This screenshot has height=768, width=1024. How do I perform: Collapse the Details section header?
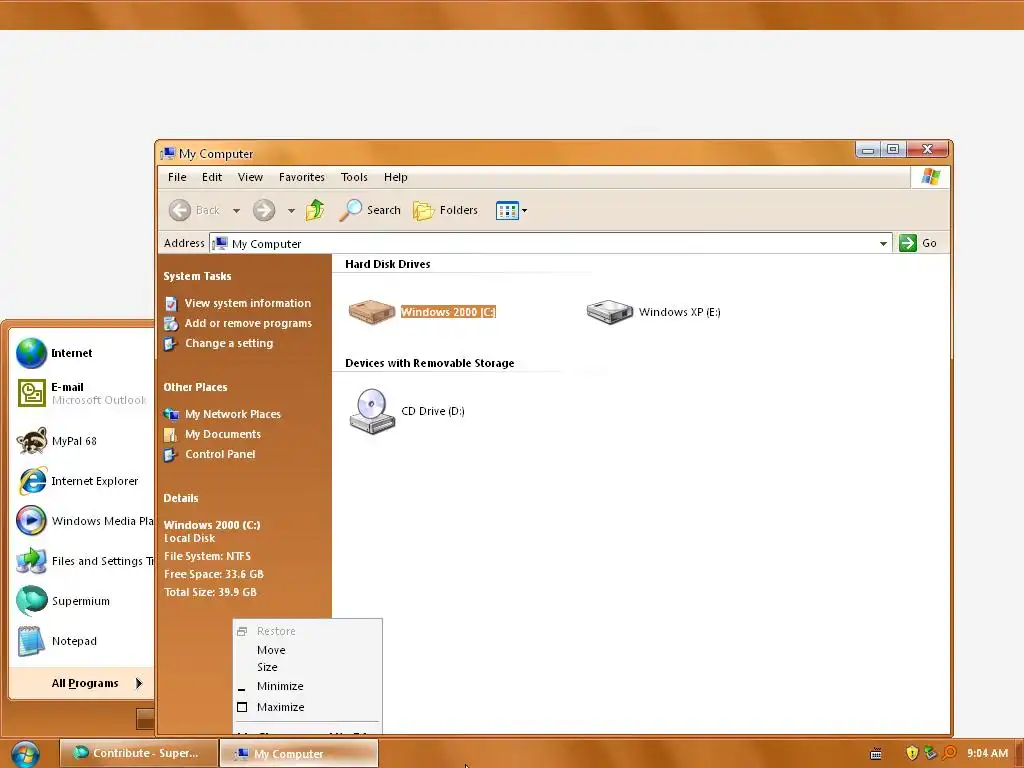181,498
